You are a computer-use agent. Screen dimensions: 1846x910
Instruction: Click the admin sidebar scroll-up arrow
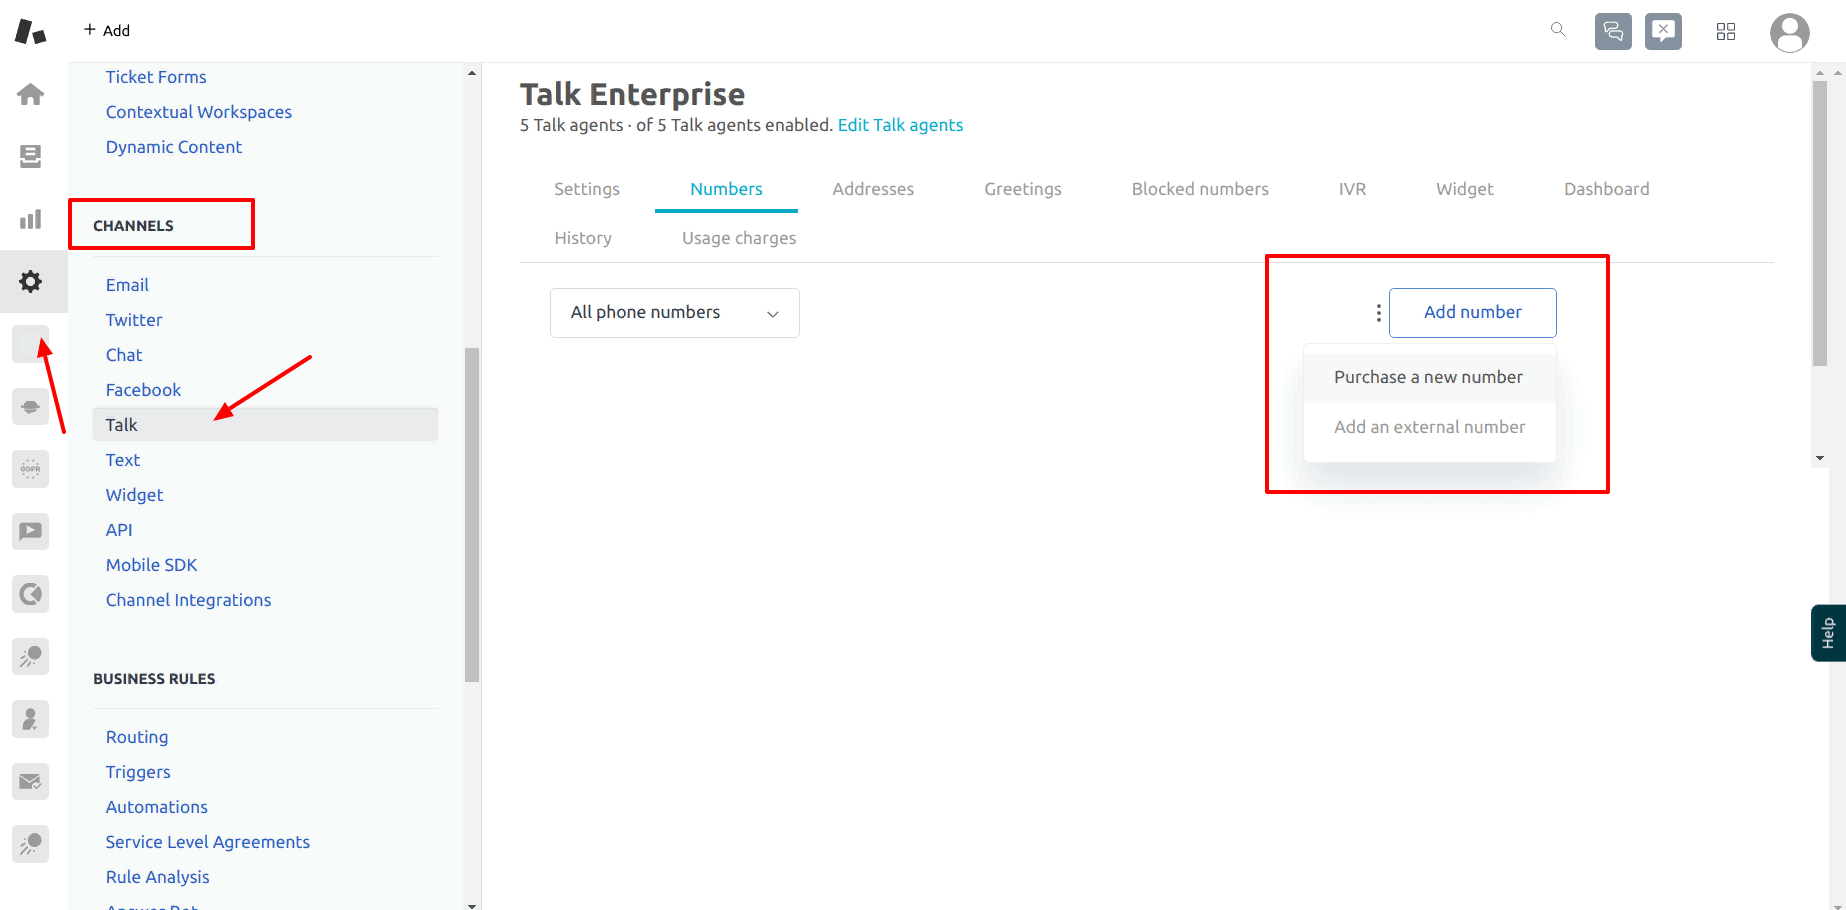tap(472, 73)
